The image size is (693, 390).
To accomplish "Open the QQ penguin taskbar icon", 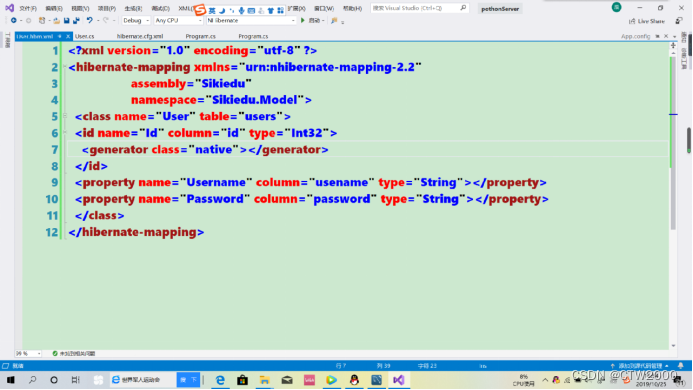I will tap(354, 380).
